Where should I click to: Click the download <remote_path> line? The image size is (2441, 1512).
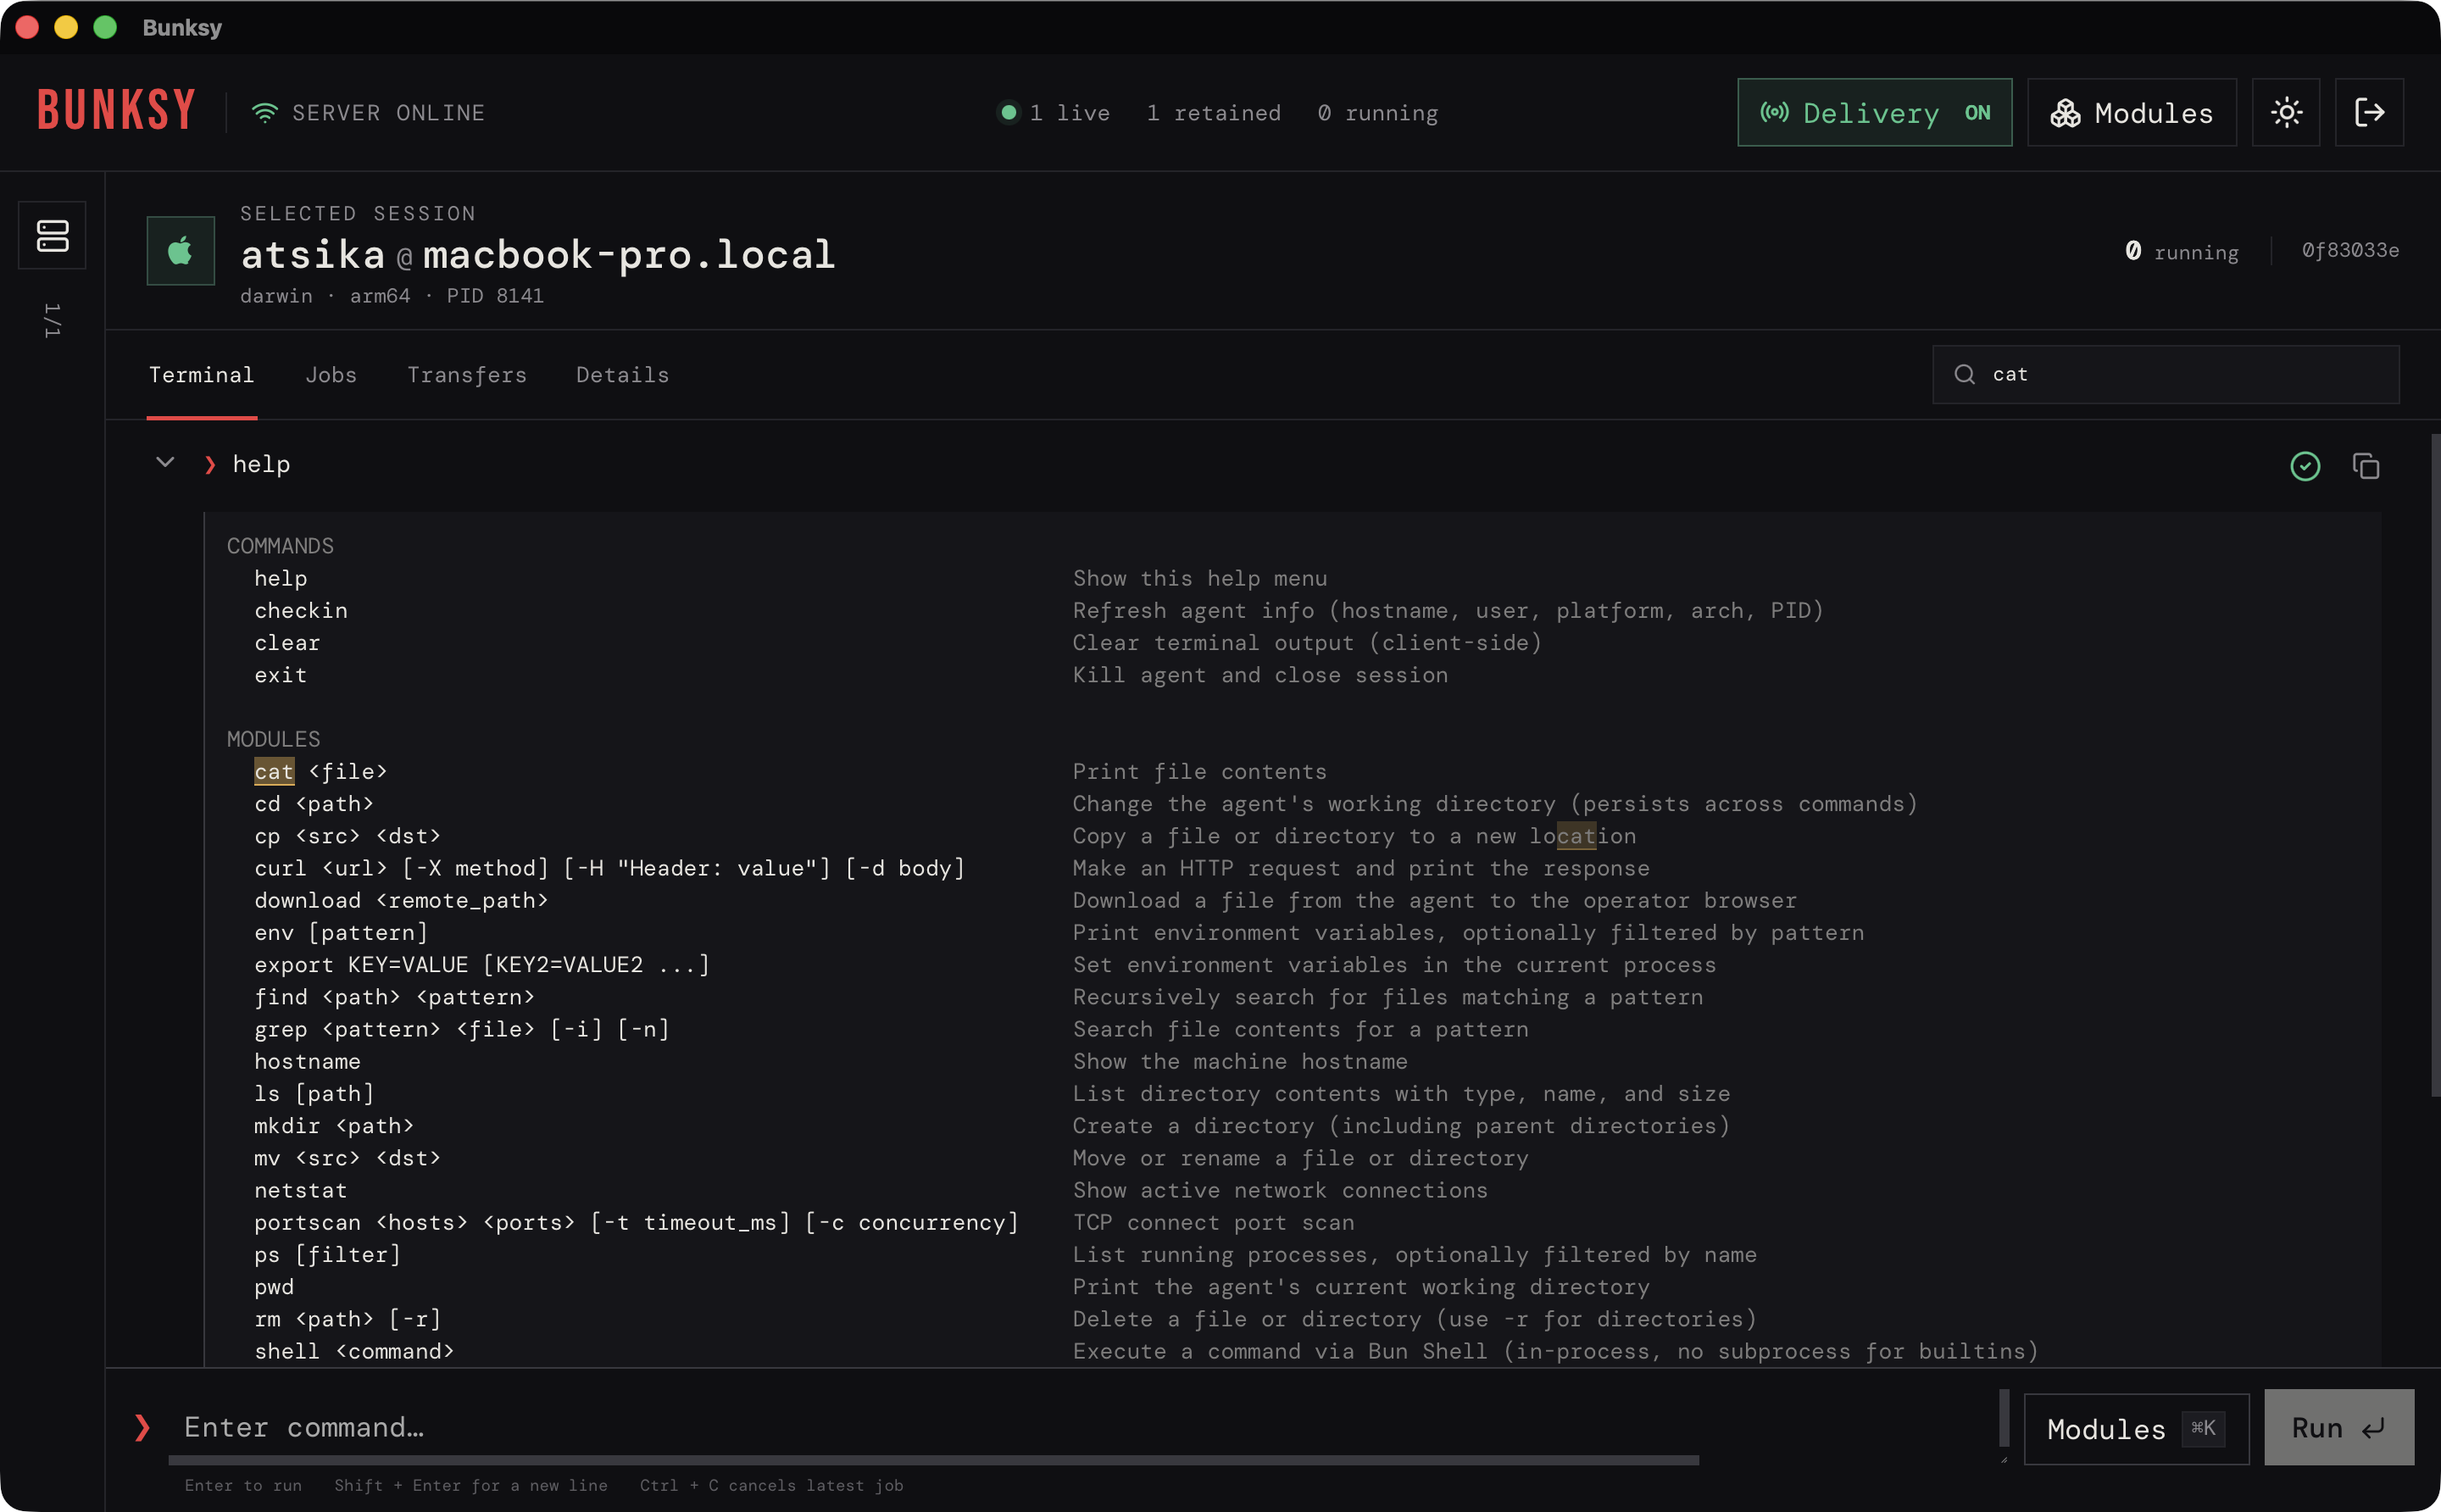pyautogui.click(x=401, y=900)
